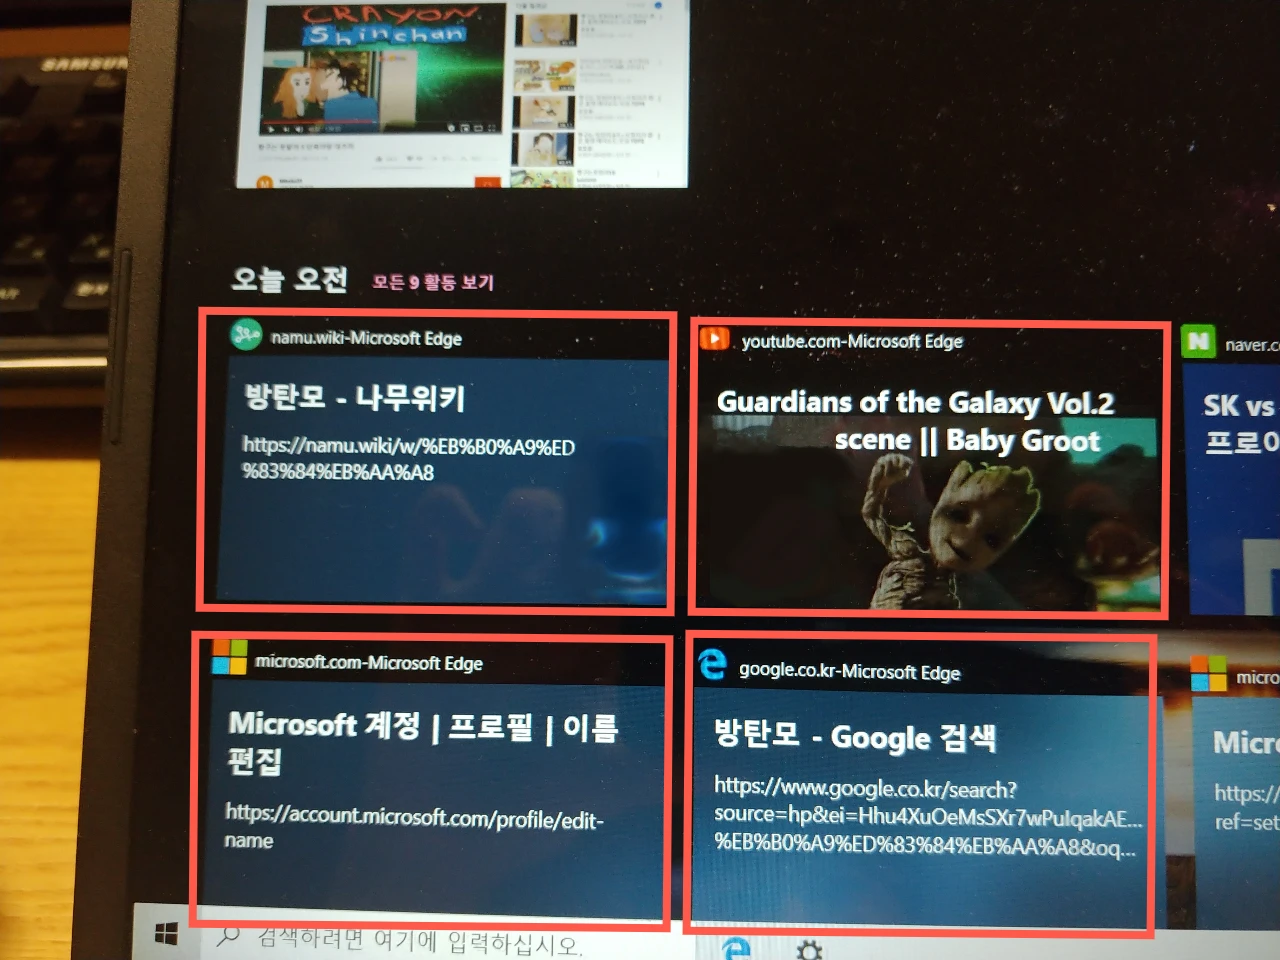Open Microsoft Edge from the taskbar
Viewport: 1280px width, 960px height.
pyautogui.click(x=736, y=948)
